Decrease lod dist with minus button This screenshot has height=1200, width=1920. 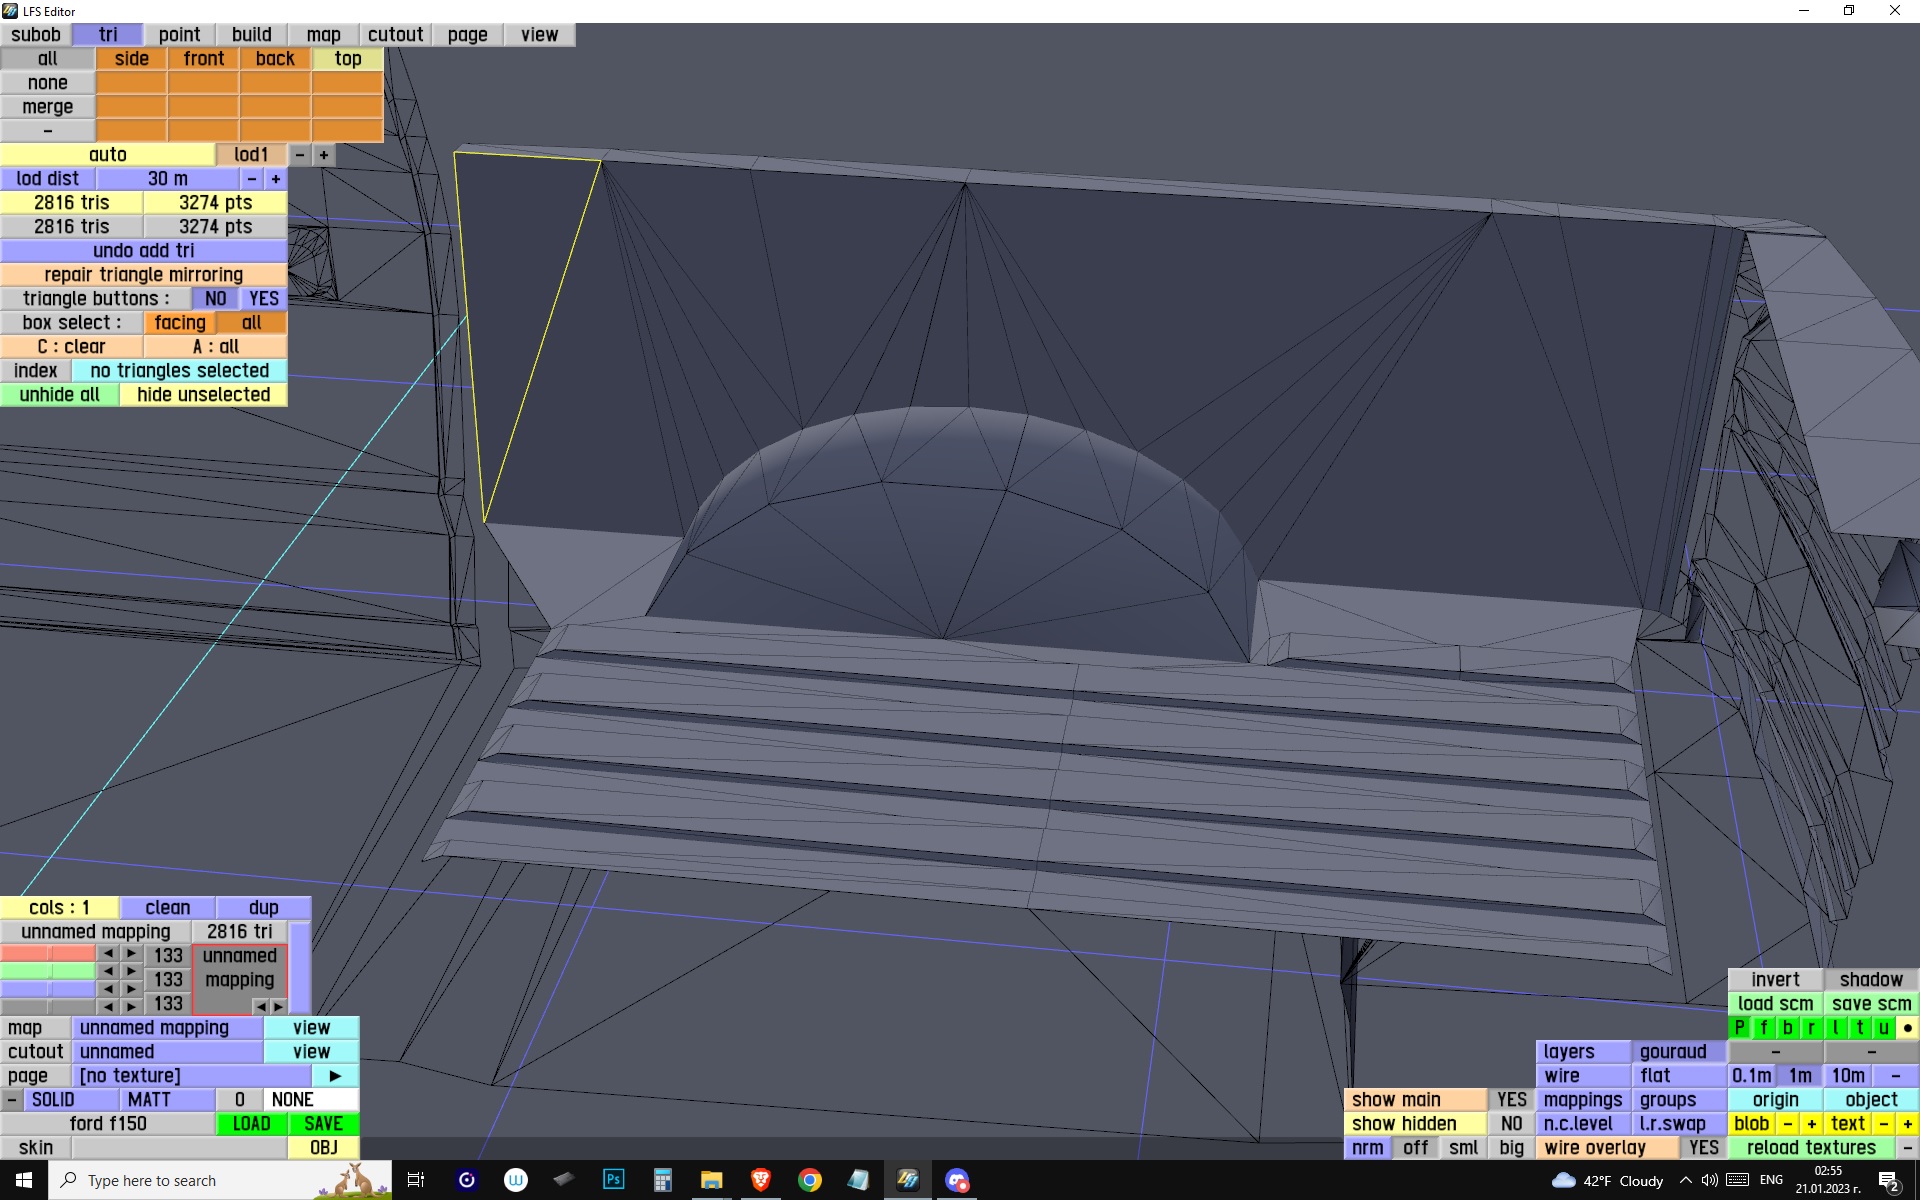(251, 178)
